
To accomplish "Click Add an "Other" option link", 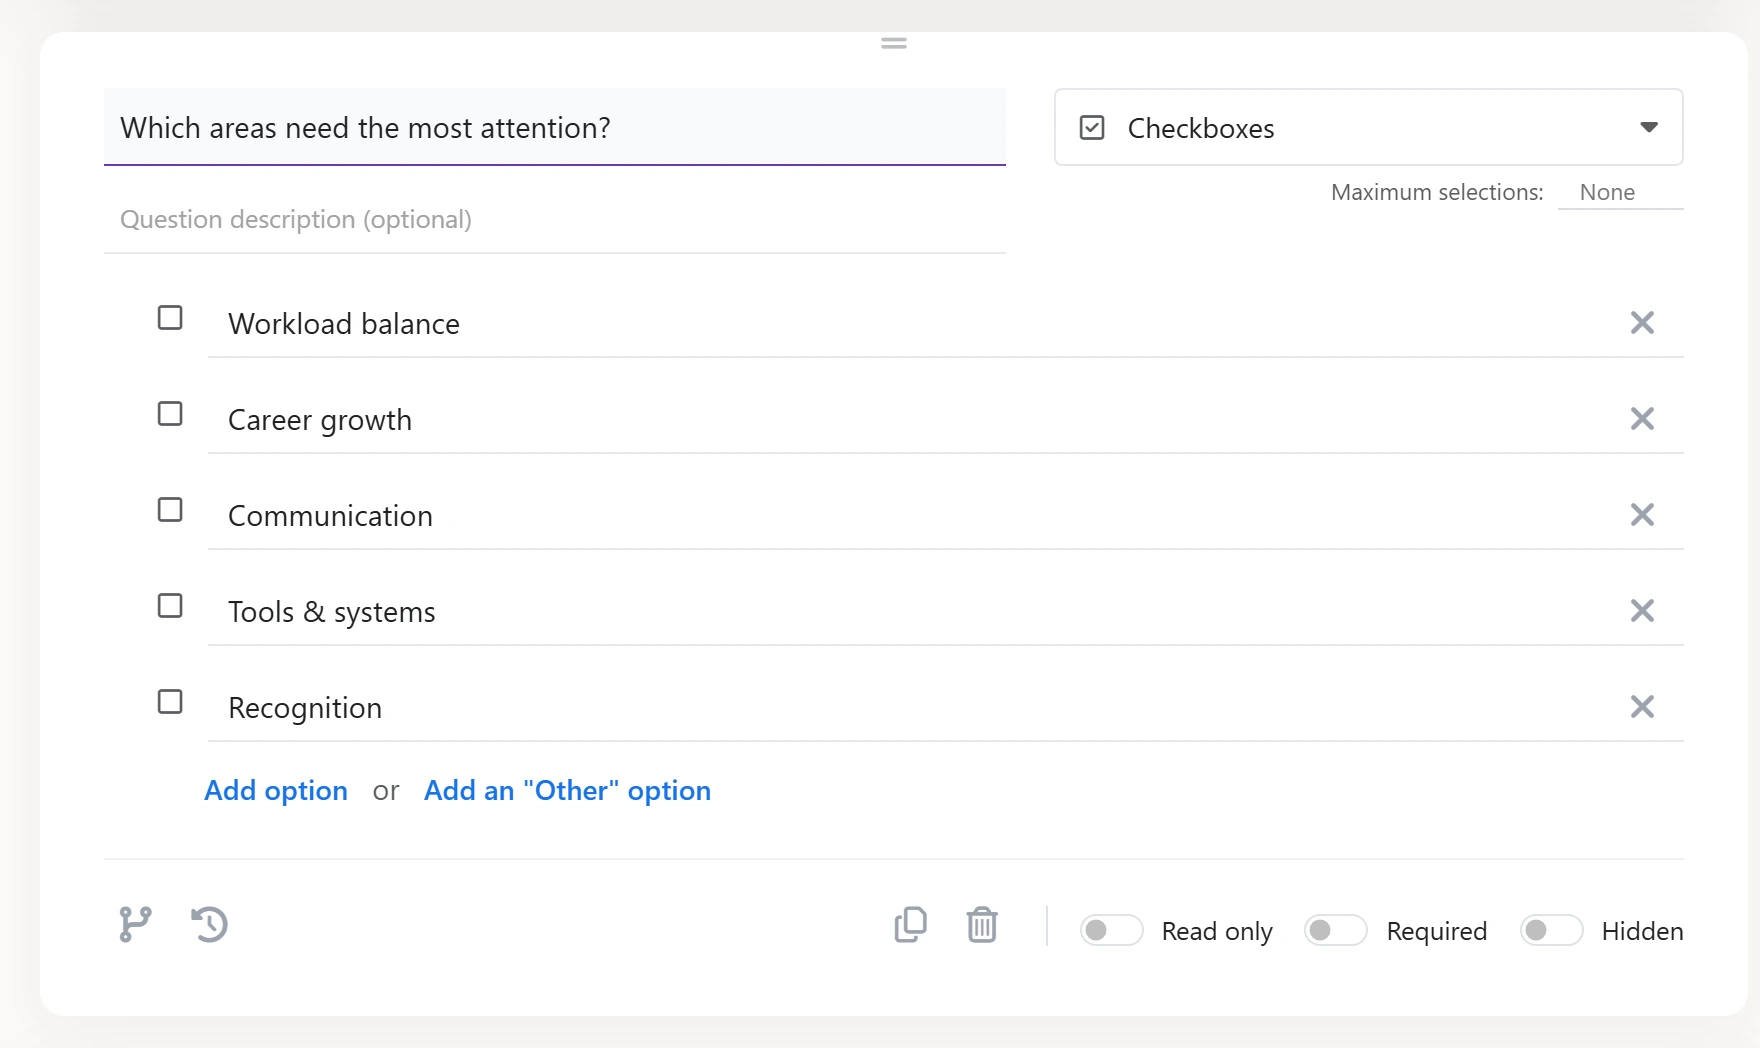I will click(x=567, y=790).
